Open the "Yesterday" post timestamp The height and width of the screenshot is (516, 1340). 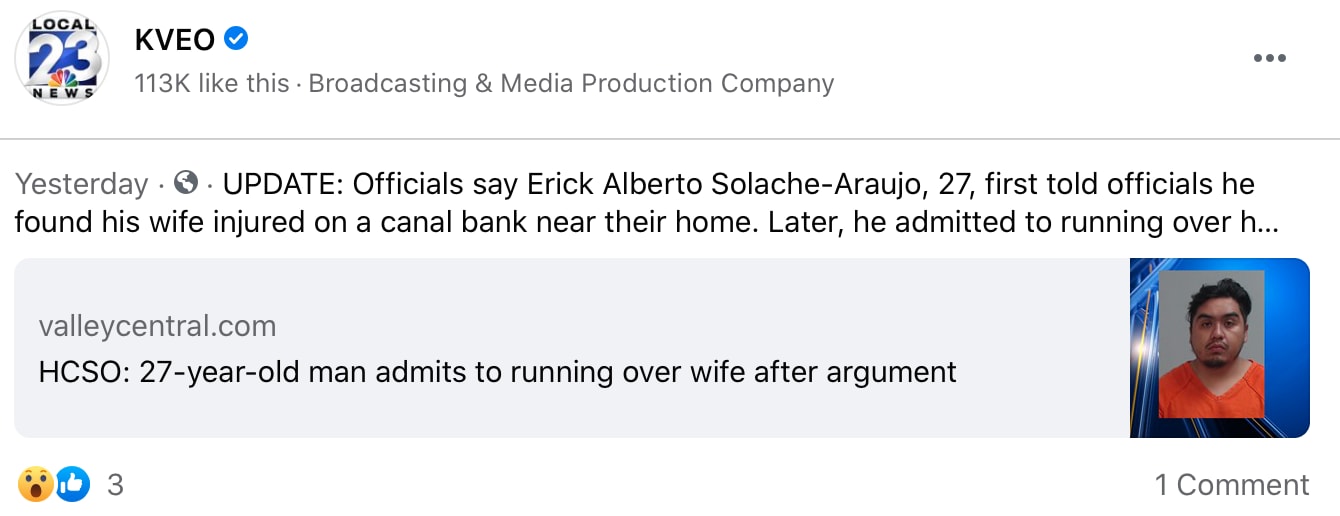click(x=81, y=184)
